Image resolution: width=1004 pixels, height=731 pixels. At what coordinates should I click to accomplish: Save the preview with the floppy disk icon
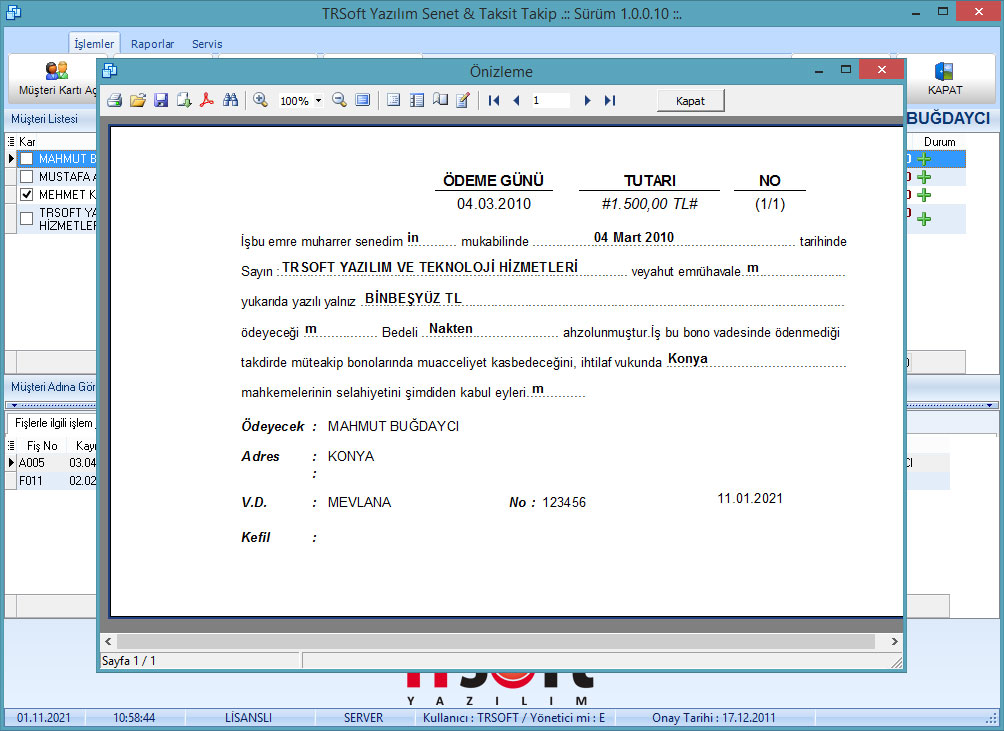pyautogui.click(x=161, y=100)
